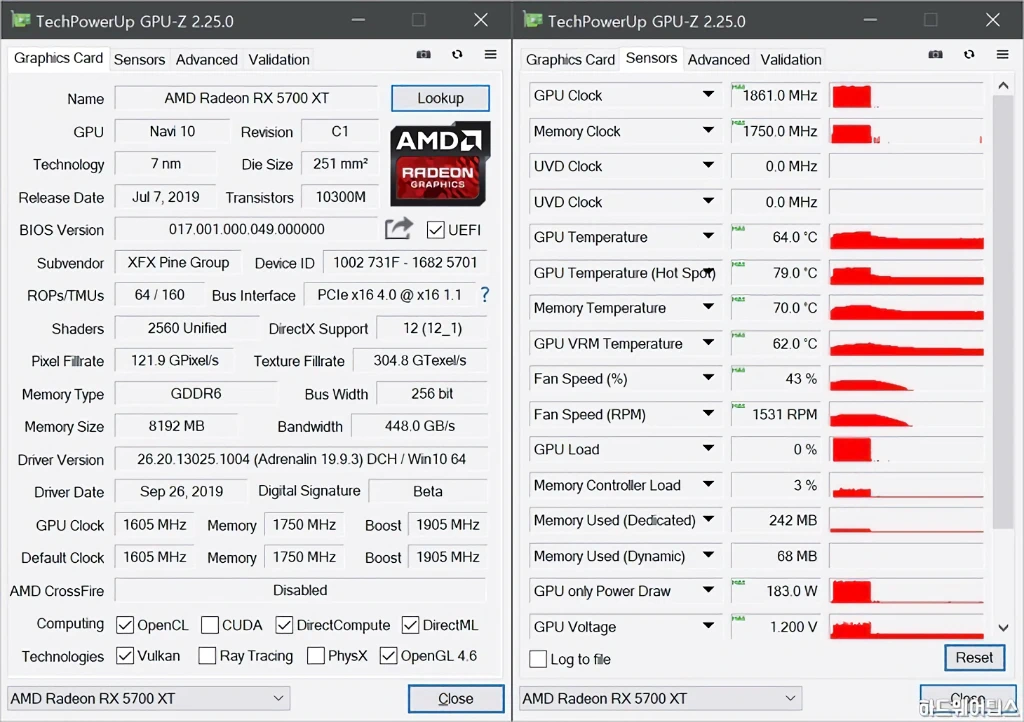
Task: Click the refresh icon in left window
Action: point(457,55)
